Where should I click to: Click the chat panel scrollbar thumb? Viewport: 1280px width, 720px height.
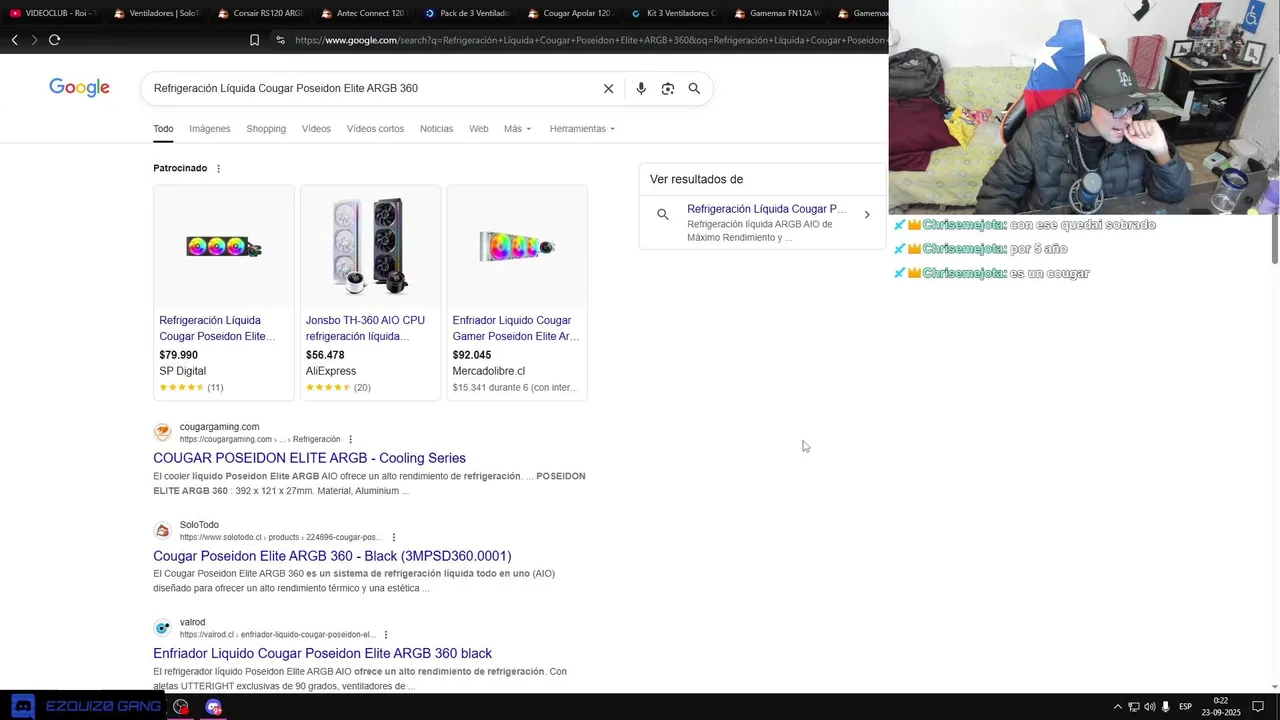[1274, 239]
